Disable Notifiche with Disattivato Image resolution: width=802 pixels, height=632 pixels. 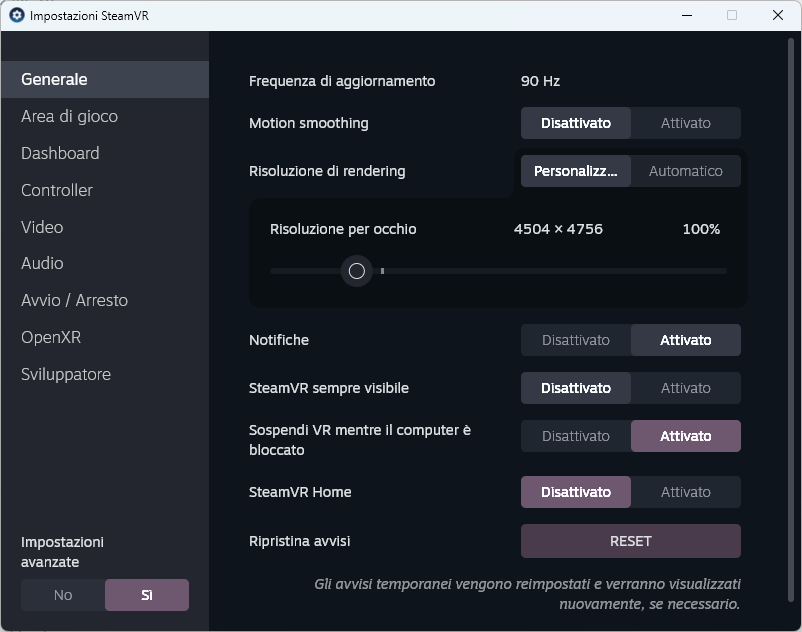tap(576, 340)
